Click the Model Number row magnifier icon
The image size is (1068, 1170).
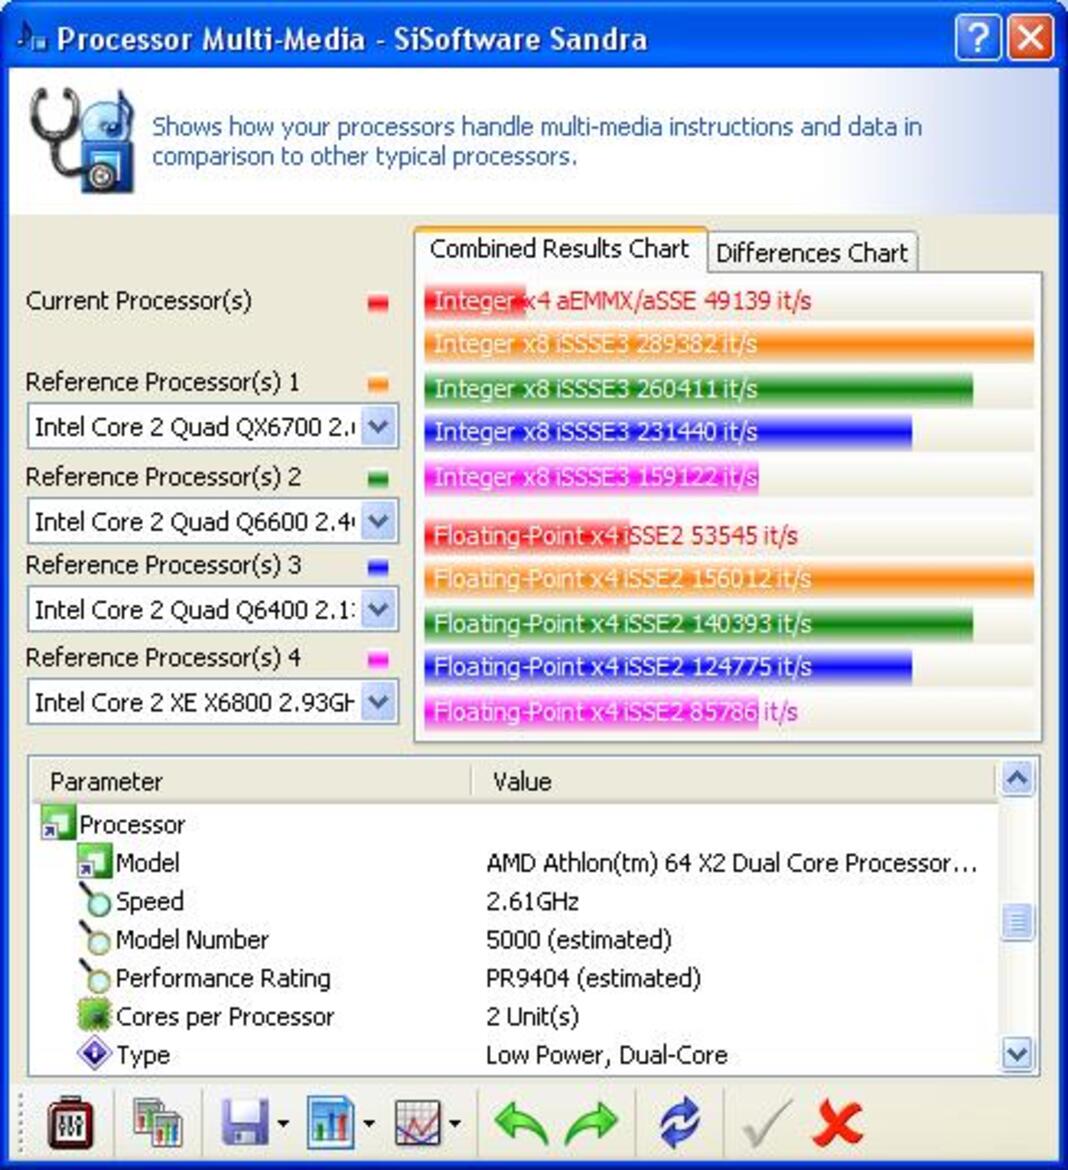tap(94, 938)
